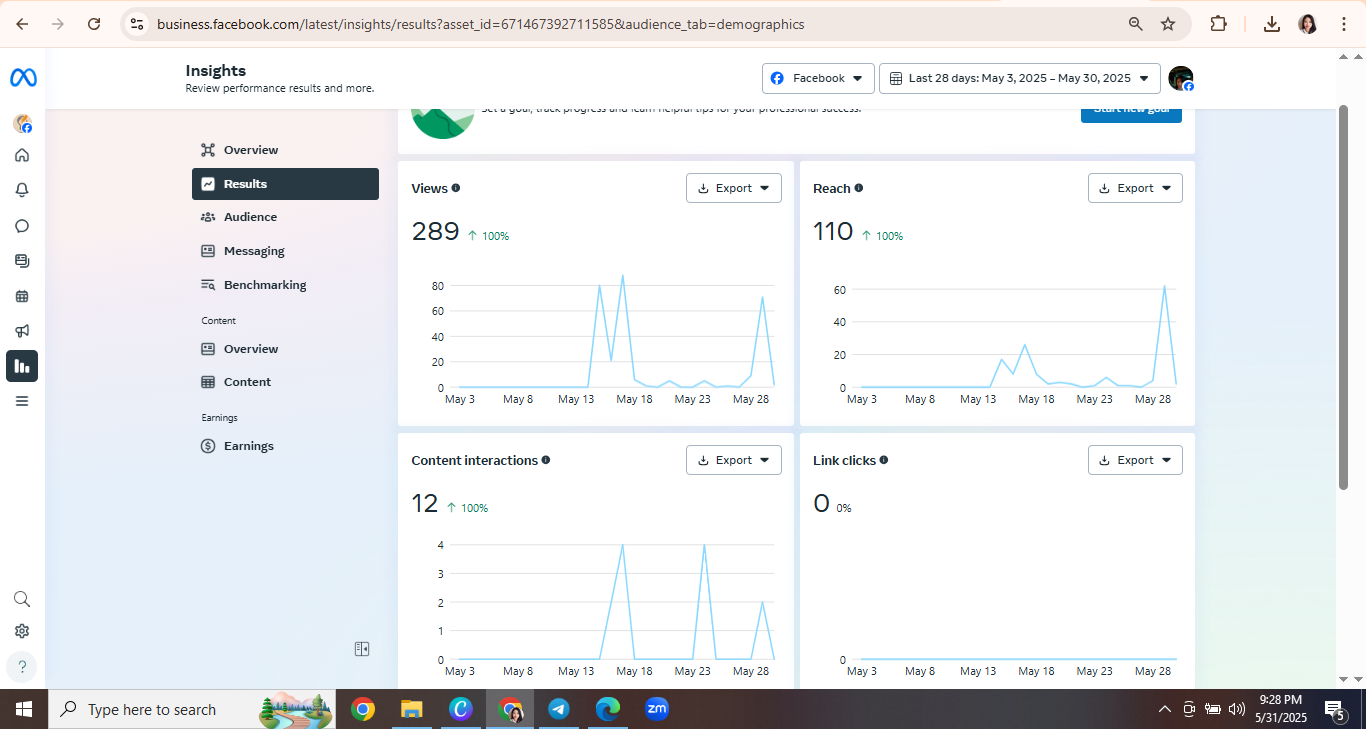Image resolution: width=1366 pixels, height=729 pixels.
Task: Open Chrome profile avatar in toolbar
Action: (x=1307, y=24)
